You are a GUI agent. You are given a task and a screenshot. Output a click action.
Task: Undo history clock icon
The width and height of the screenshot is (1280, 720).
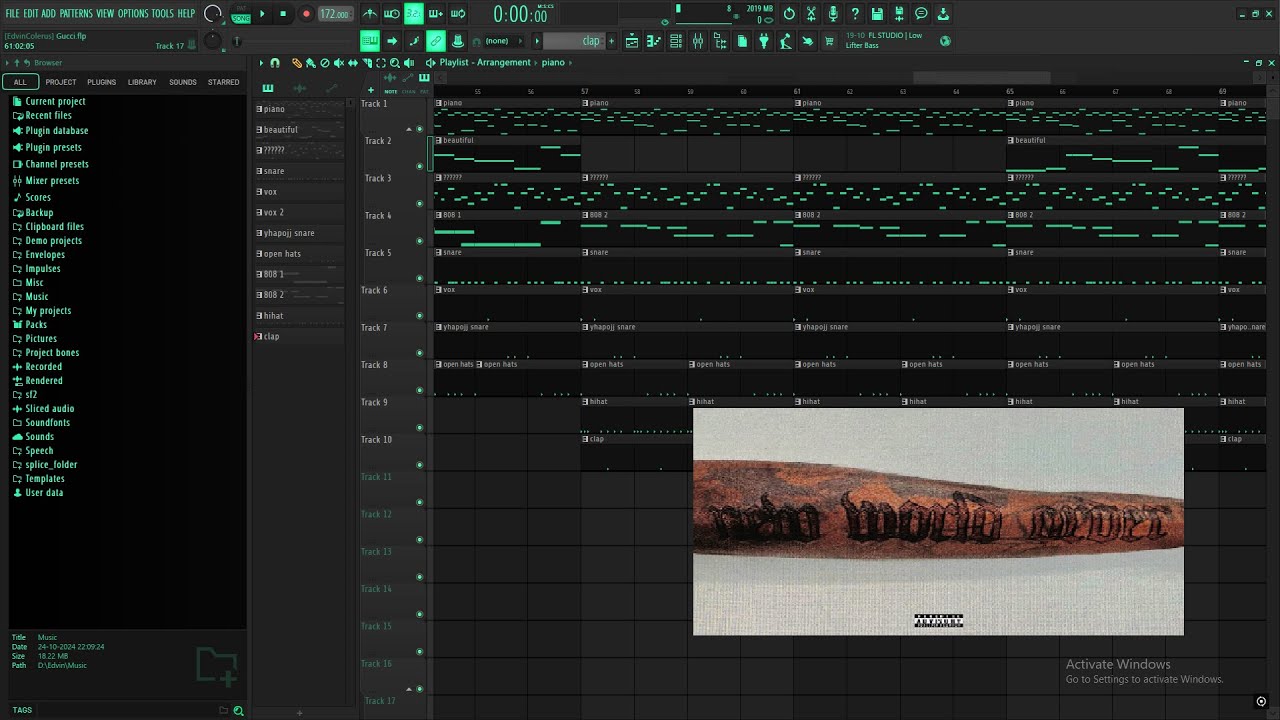point(789,14)
